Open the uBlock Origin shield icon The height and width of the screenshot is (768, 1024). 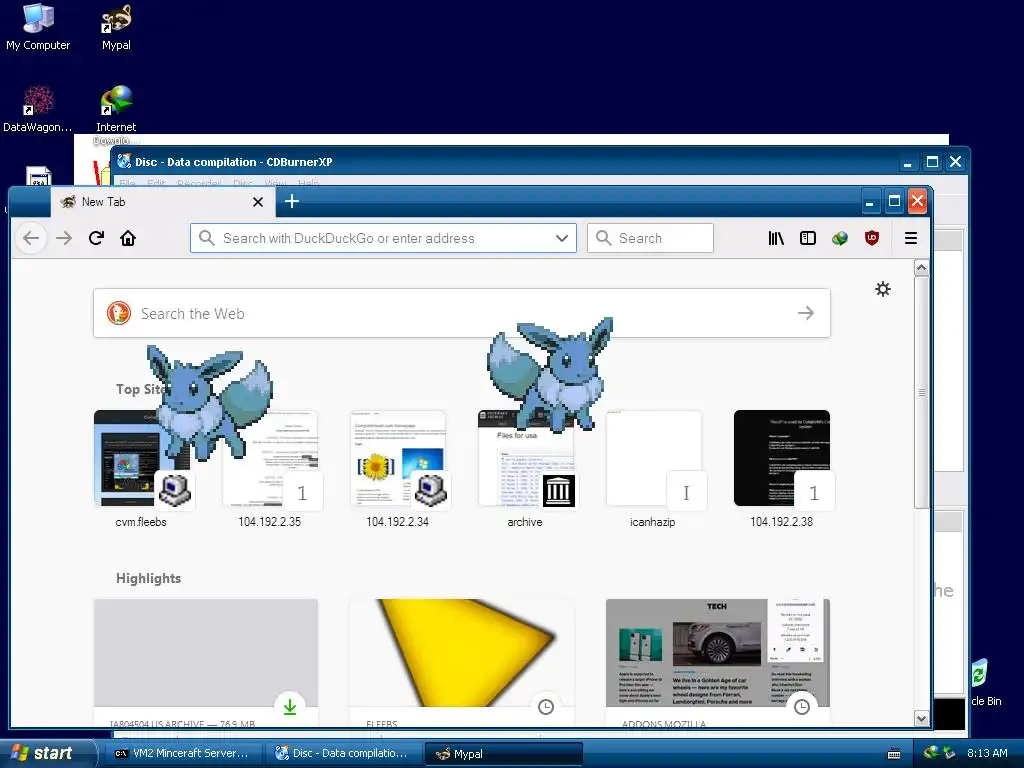coord(872,238)
